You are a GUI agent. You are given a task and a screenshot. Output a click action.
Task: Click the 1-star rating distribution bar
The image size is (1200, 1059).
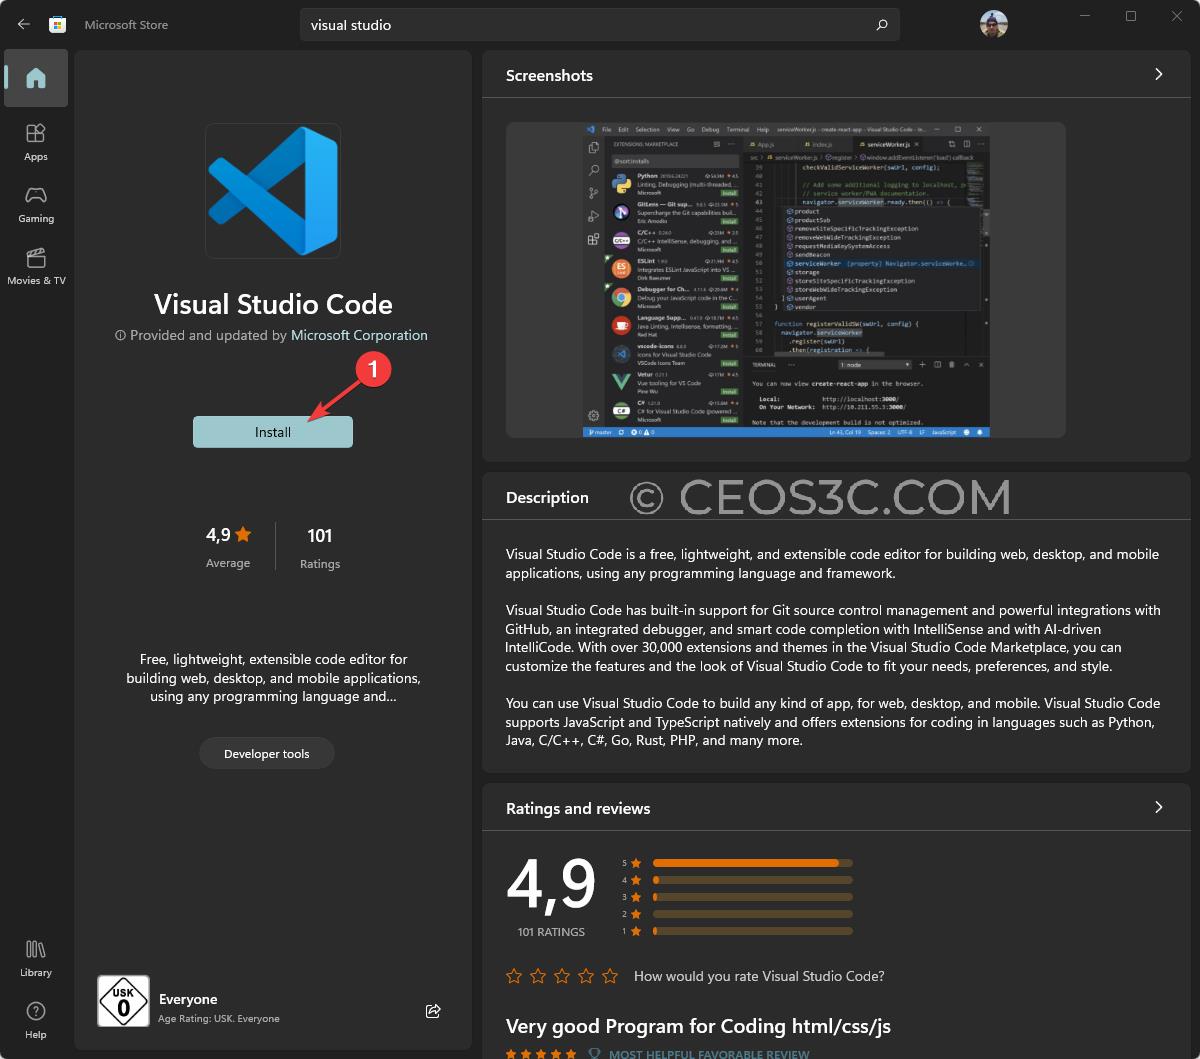[753, 931]
